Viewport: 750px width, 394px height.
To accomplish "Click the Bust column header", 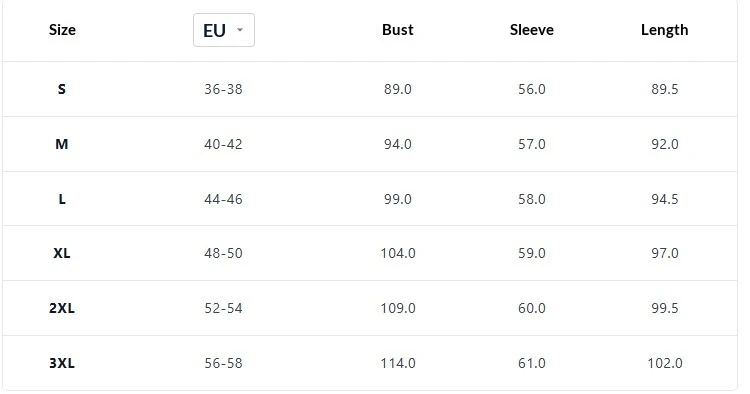I will pos(397,30).
